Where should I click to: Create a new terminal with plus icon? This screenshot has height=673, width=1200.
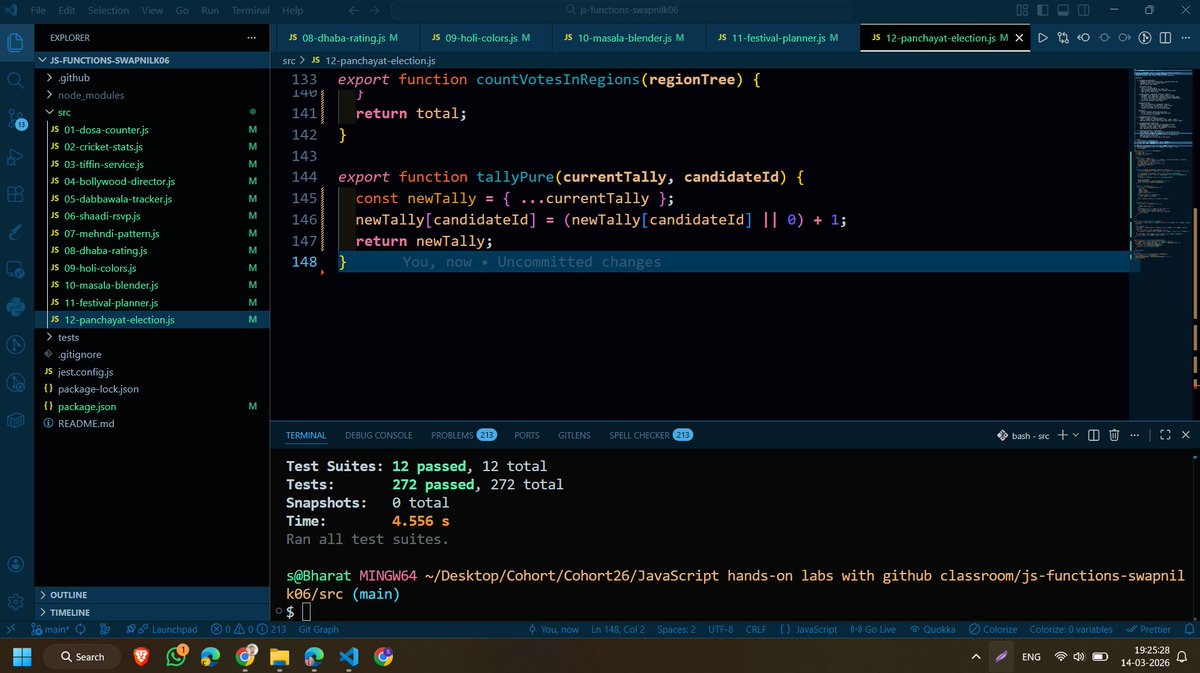click(x=1062, y=435)
